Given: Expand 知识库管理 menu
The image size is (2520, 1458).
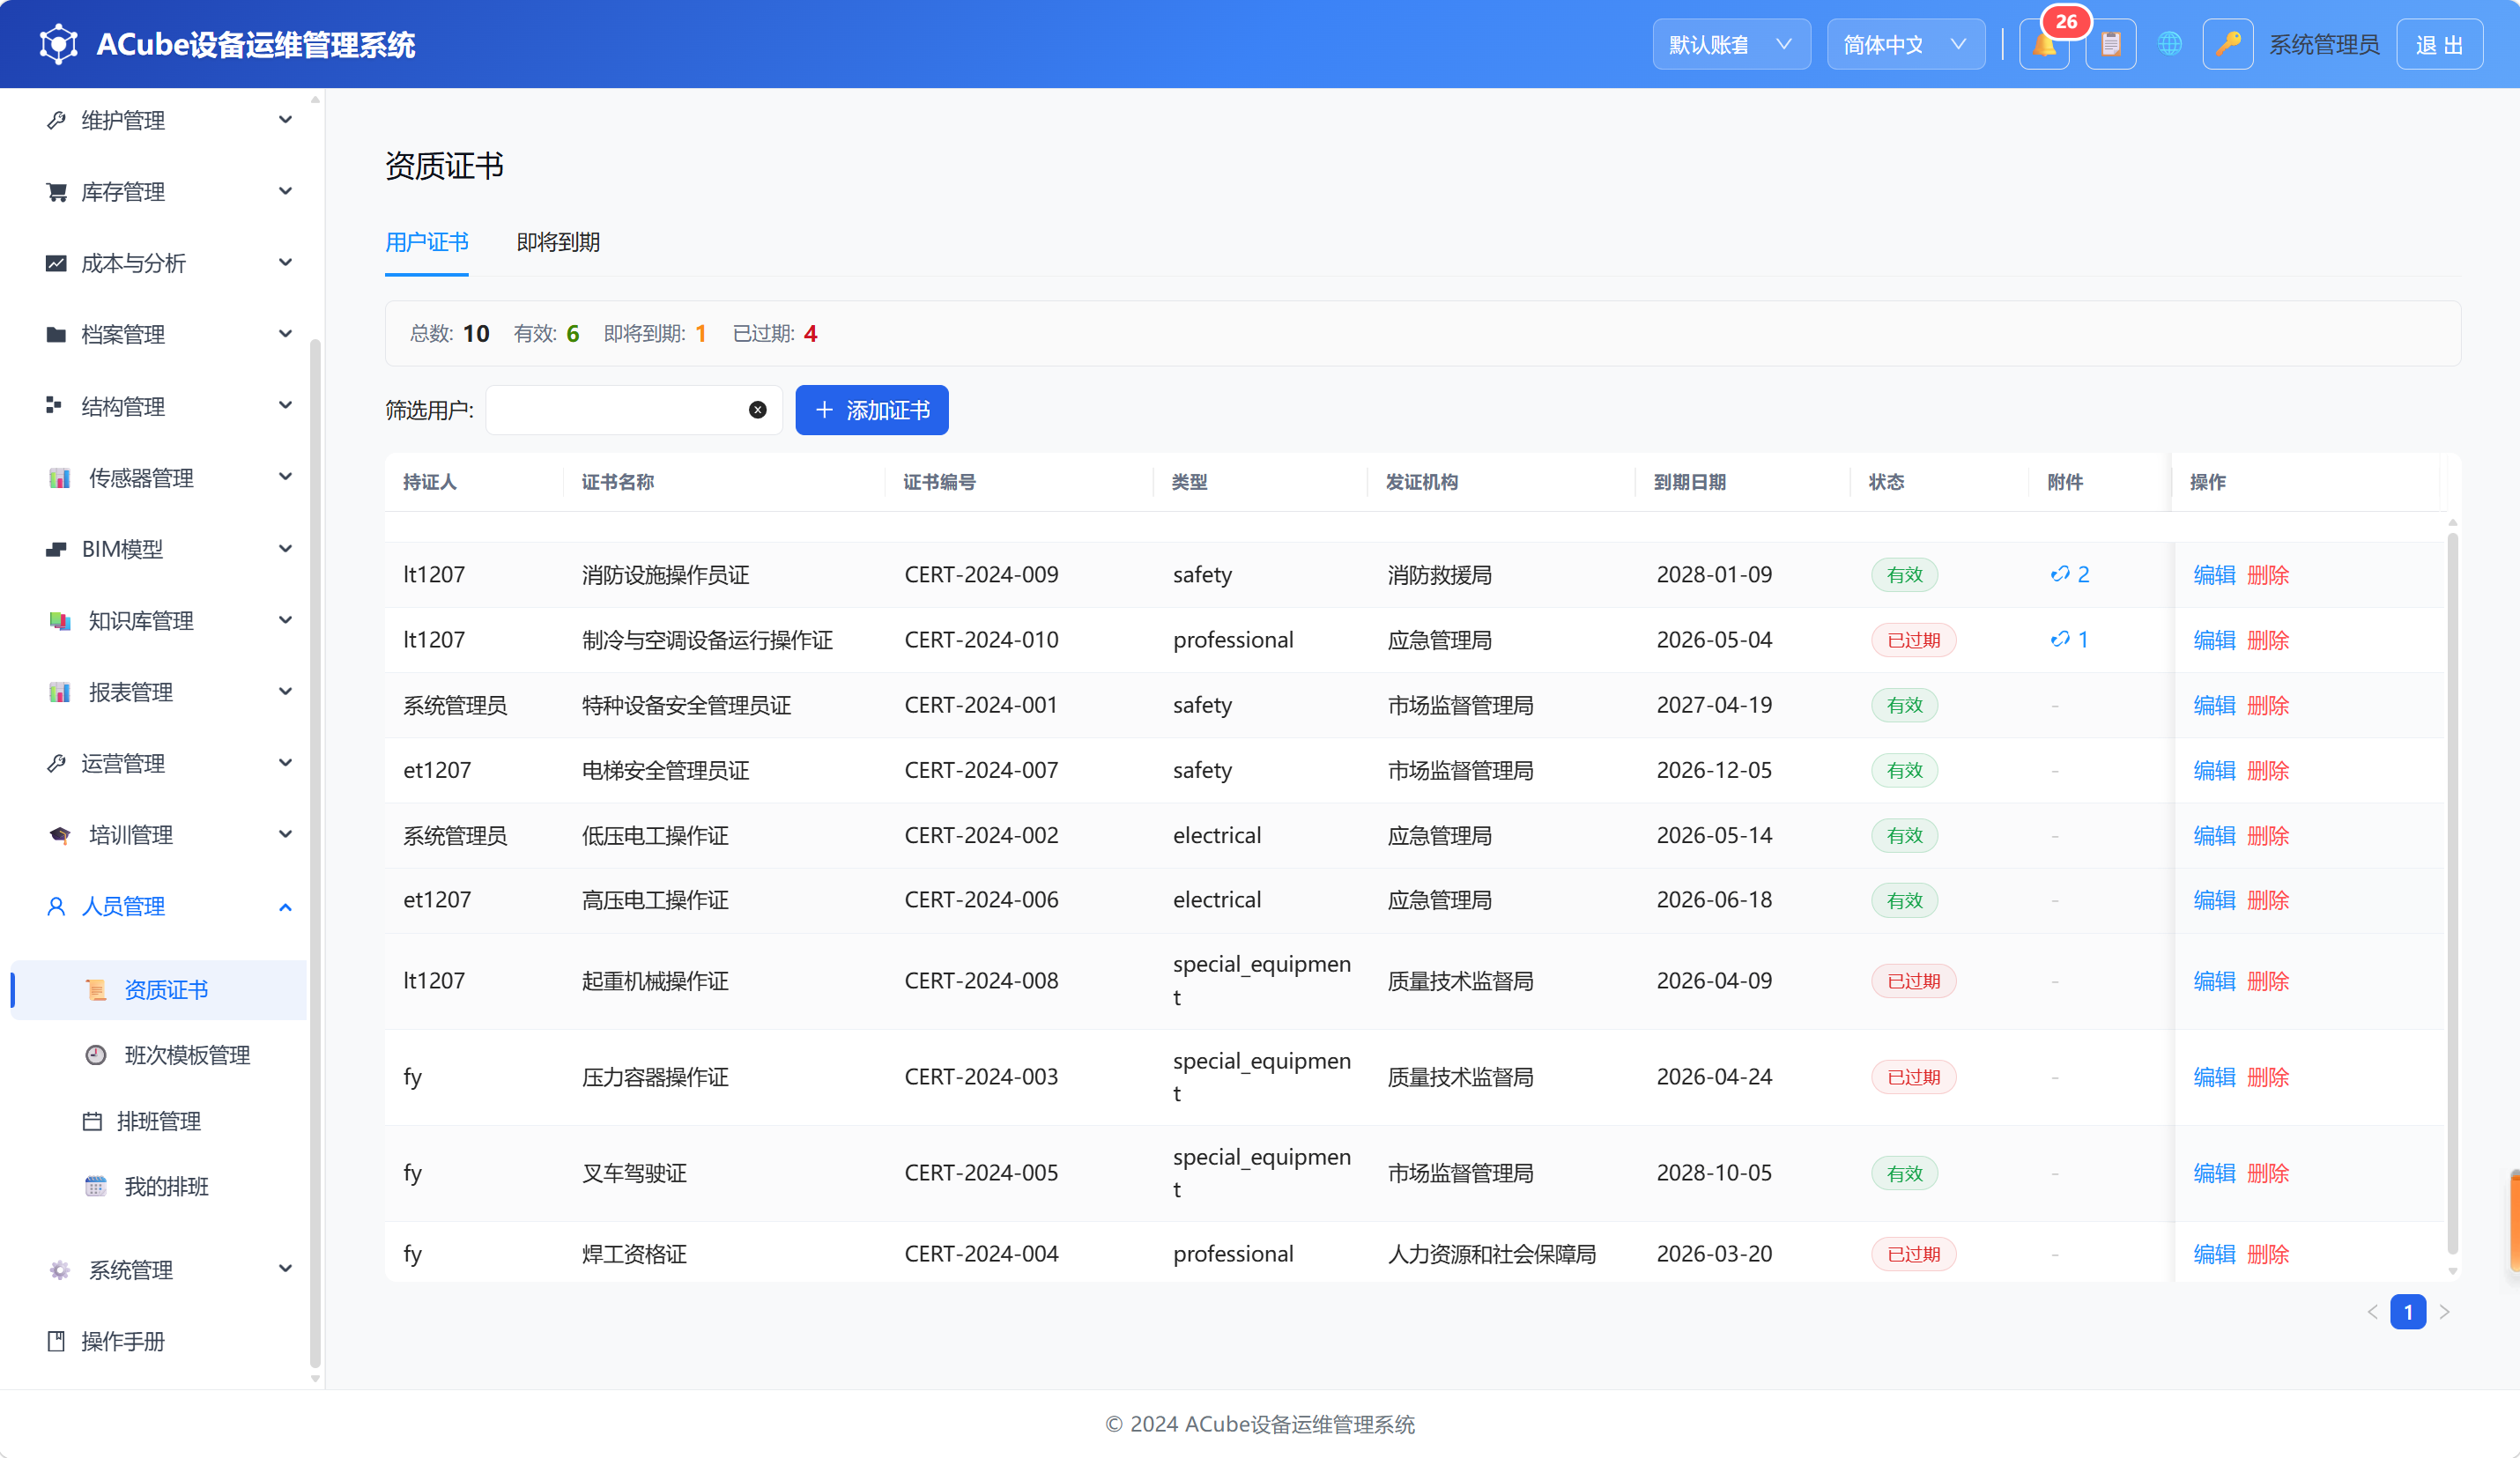Looking at the screenshot, I should tap(160, 621).
